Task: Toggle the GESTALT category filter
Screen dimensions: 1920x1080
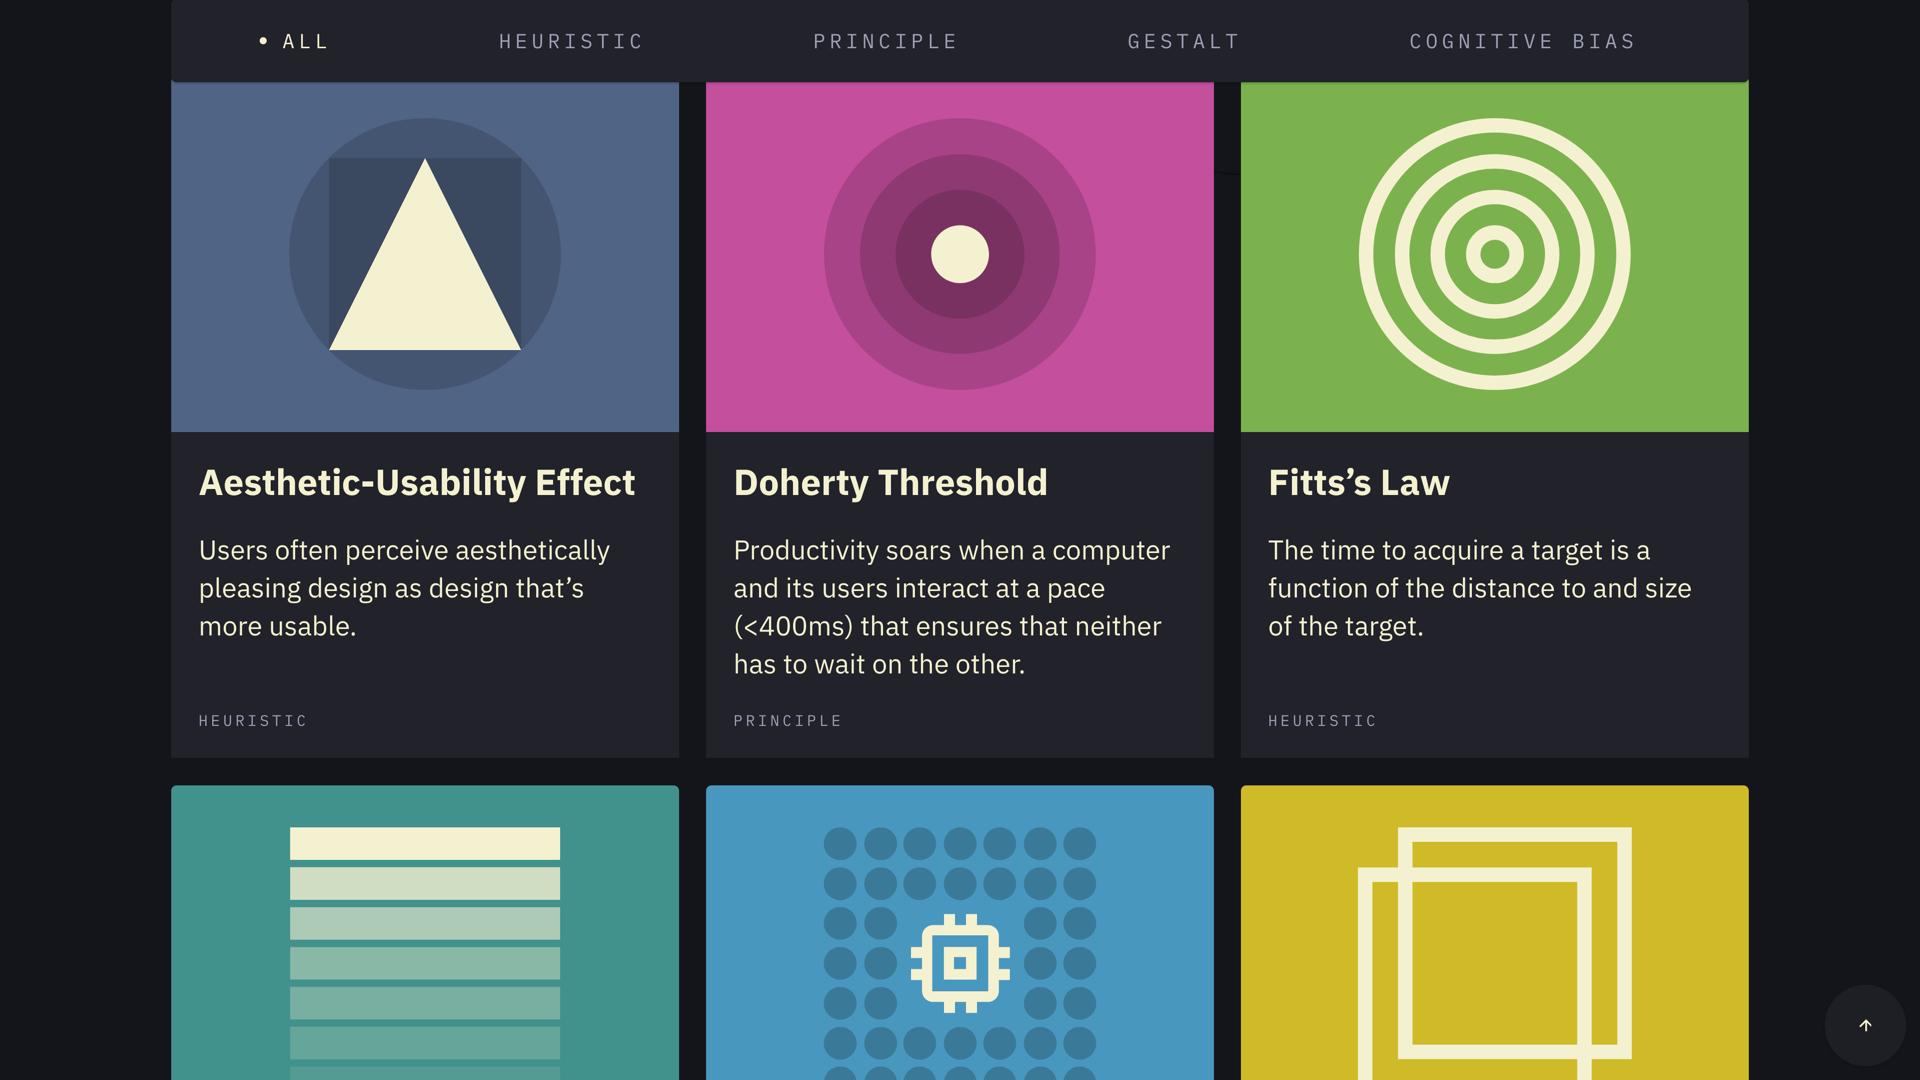Action: 1184,40
